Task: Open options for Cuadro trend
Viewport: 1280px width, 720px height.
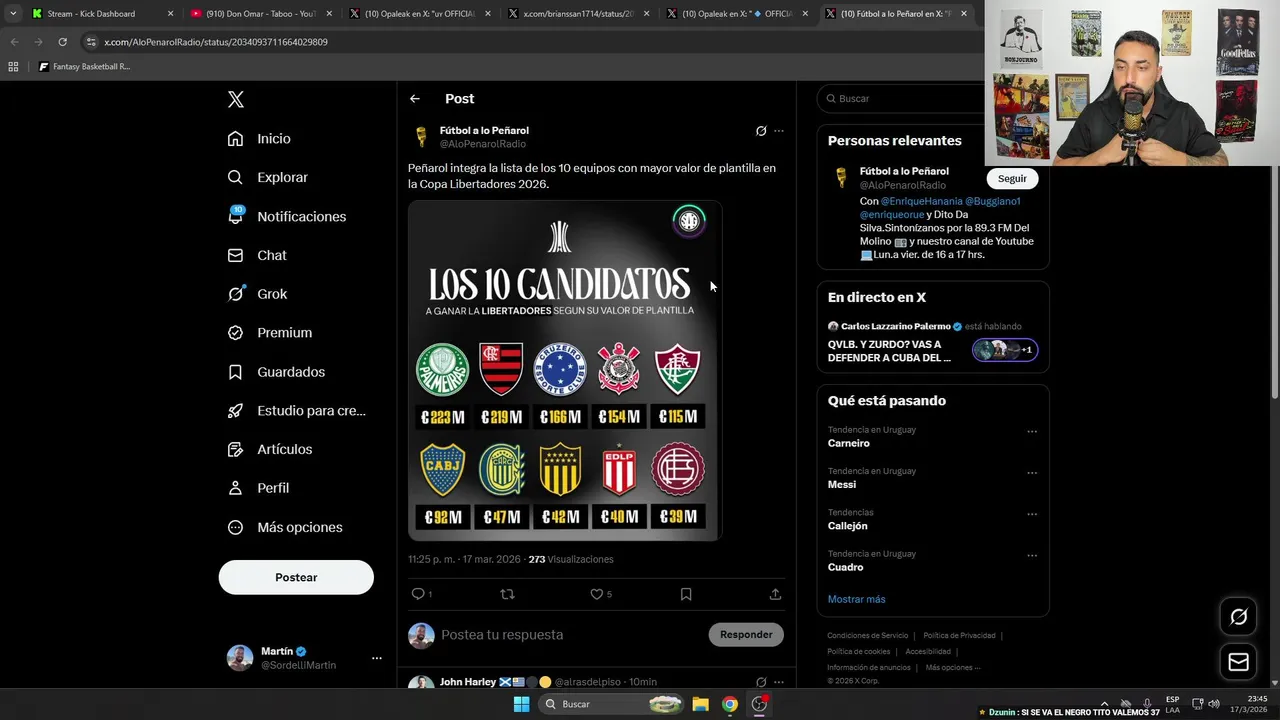Action: coord(1032,556)
